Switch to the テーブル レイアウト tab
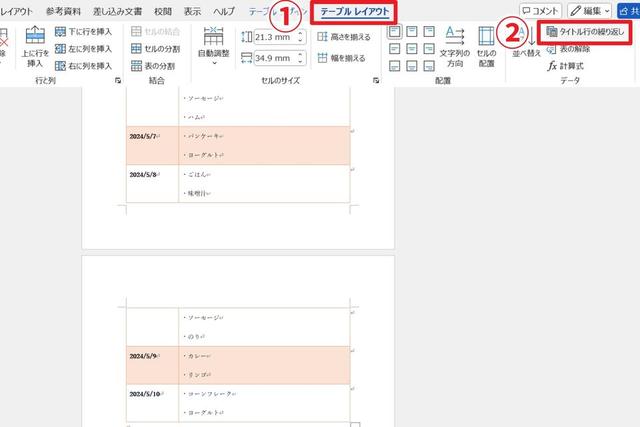Screen dimensions: 640x427 [x=354, y=11]
